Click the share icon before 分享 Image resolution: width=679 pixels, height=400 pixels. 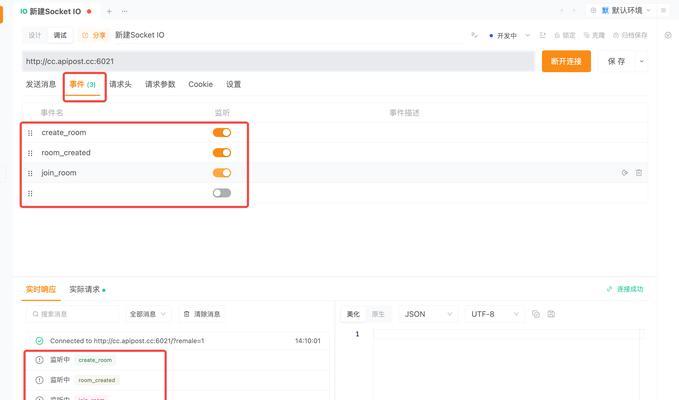tap(85, 35)
